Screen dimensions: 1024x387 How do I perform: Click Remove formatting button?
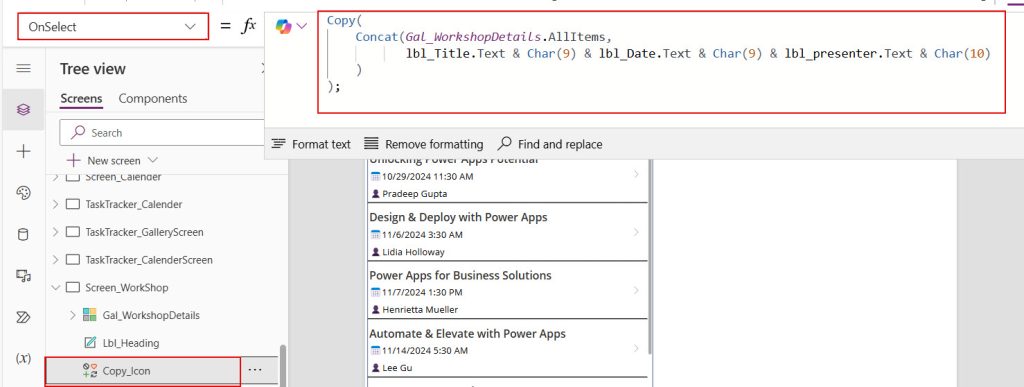tap(424, 144)
